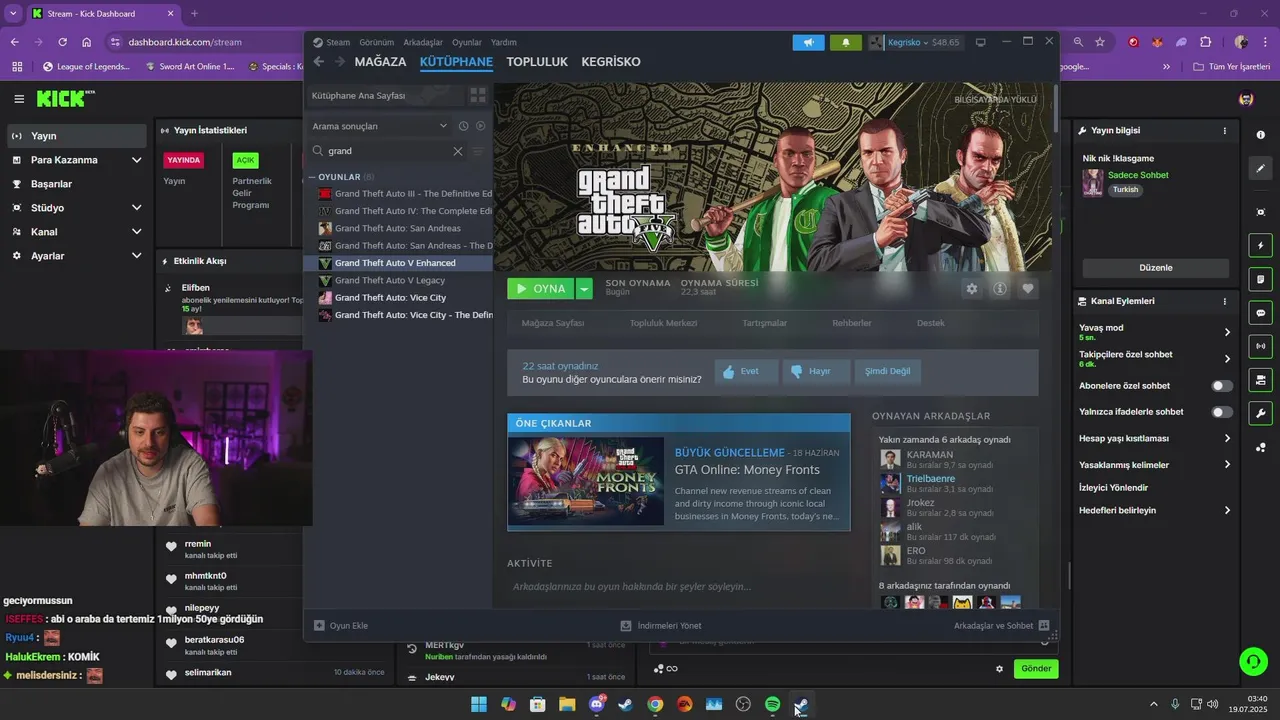Open Kick hamburger menu

(19, 99)
